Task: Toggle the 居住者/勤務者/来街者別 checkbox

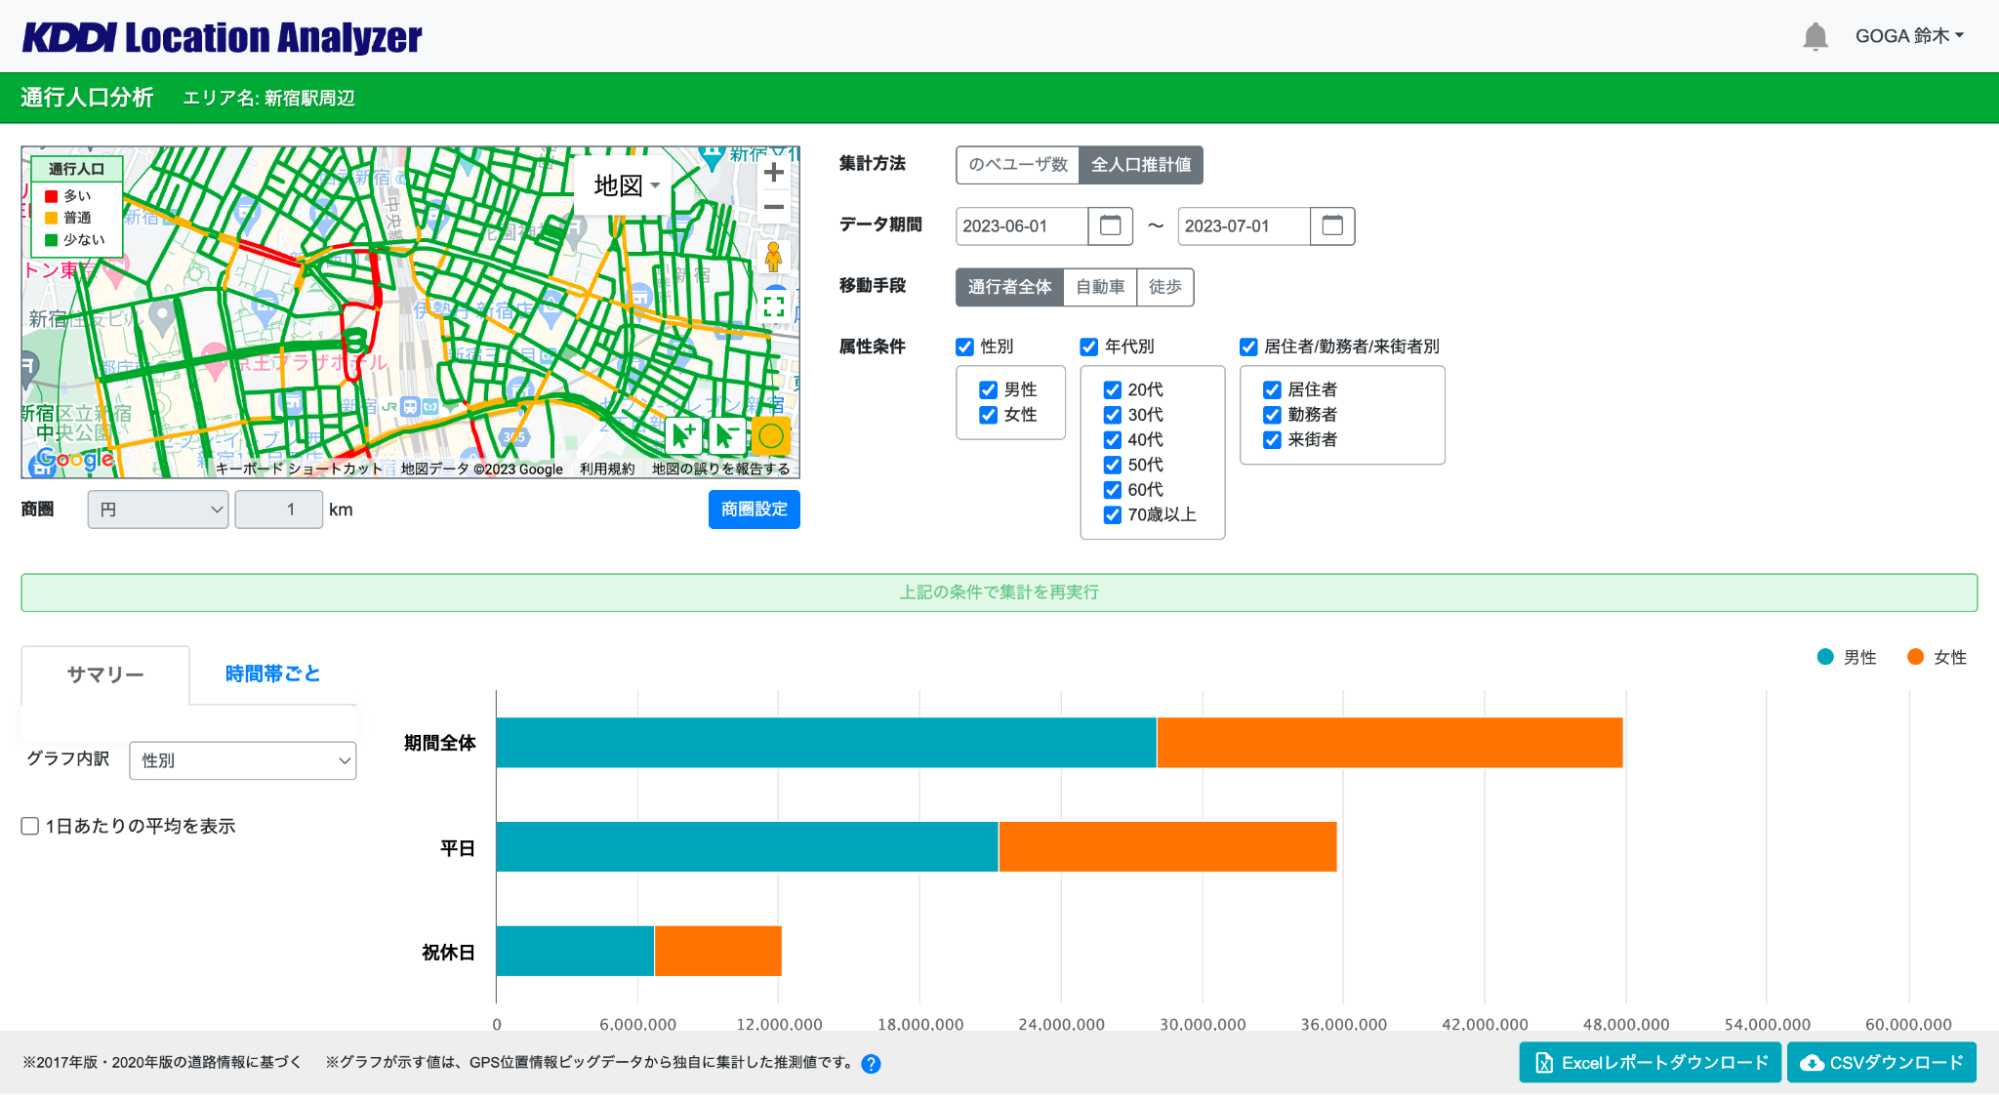Action: [x=1248, y=347]
